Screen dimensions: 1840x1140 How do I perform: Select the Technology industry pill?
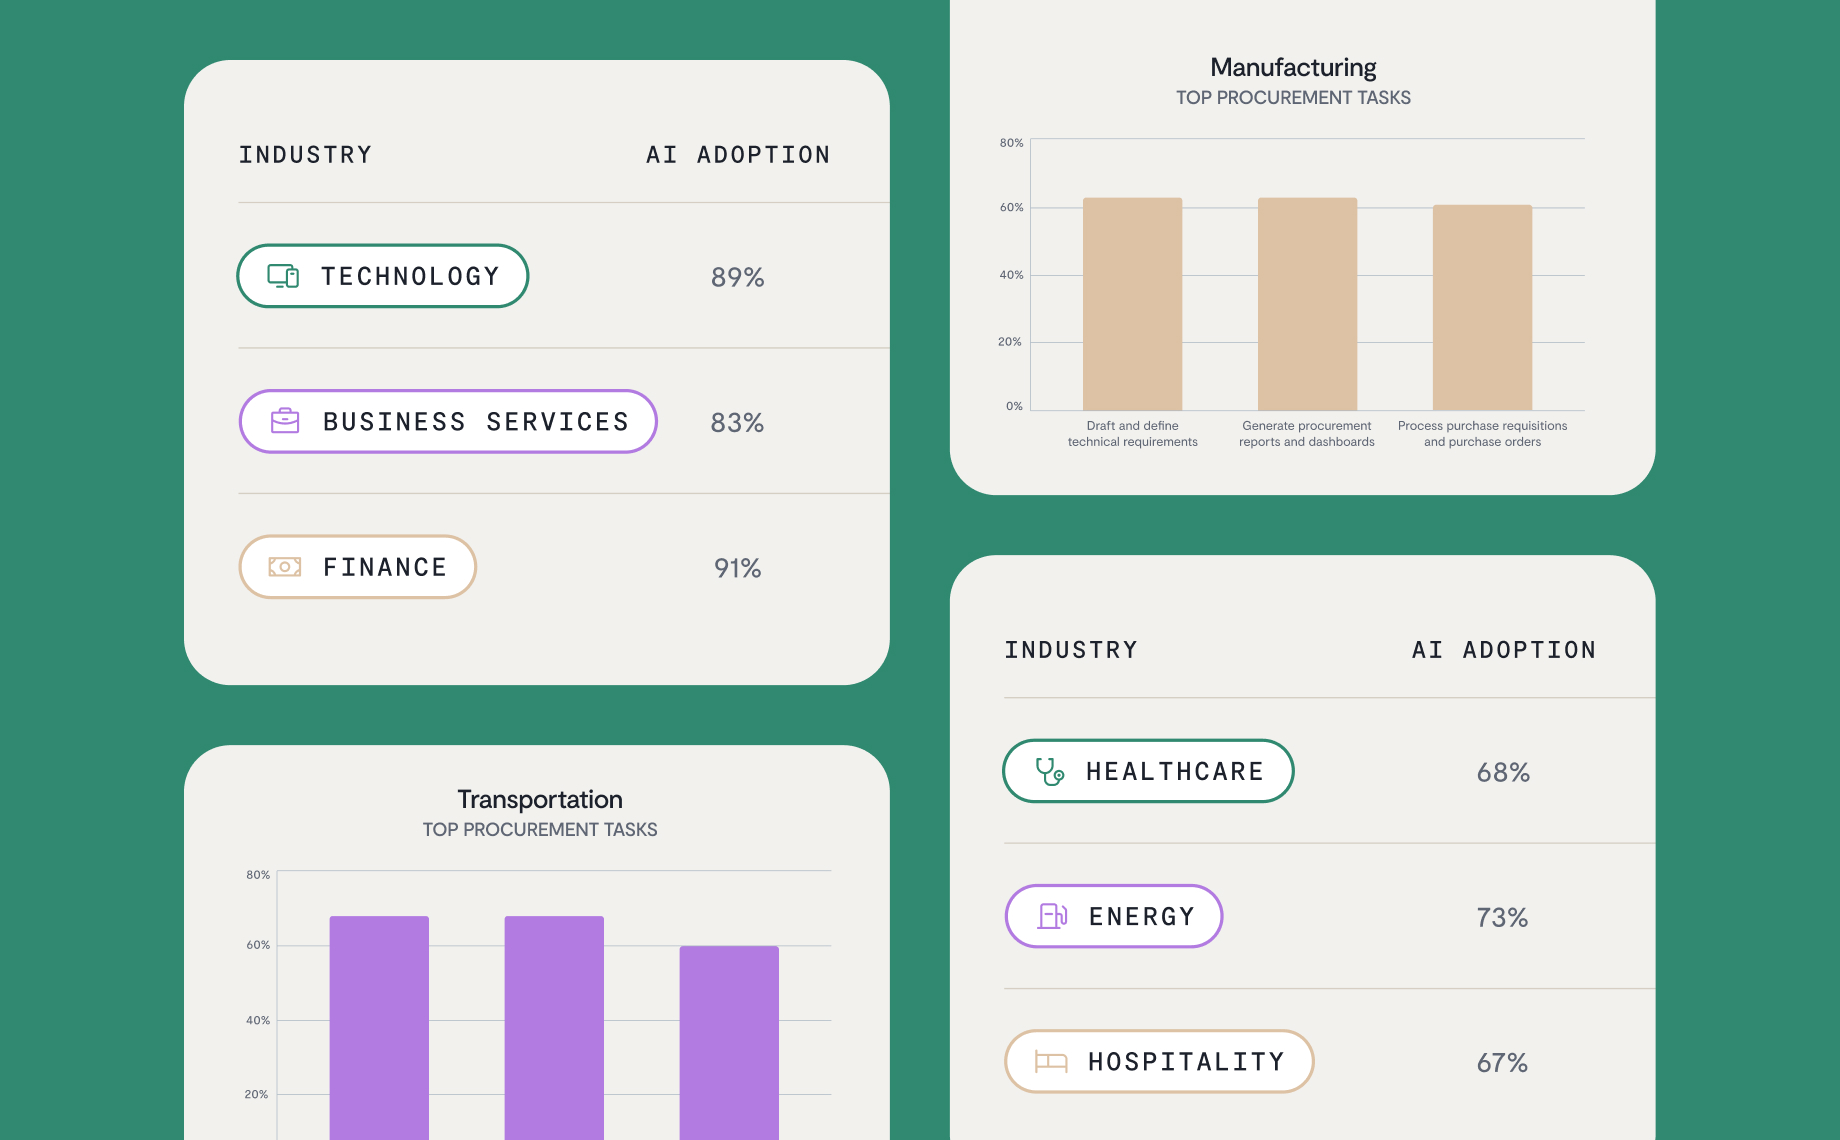[383, 276]
